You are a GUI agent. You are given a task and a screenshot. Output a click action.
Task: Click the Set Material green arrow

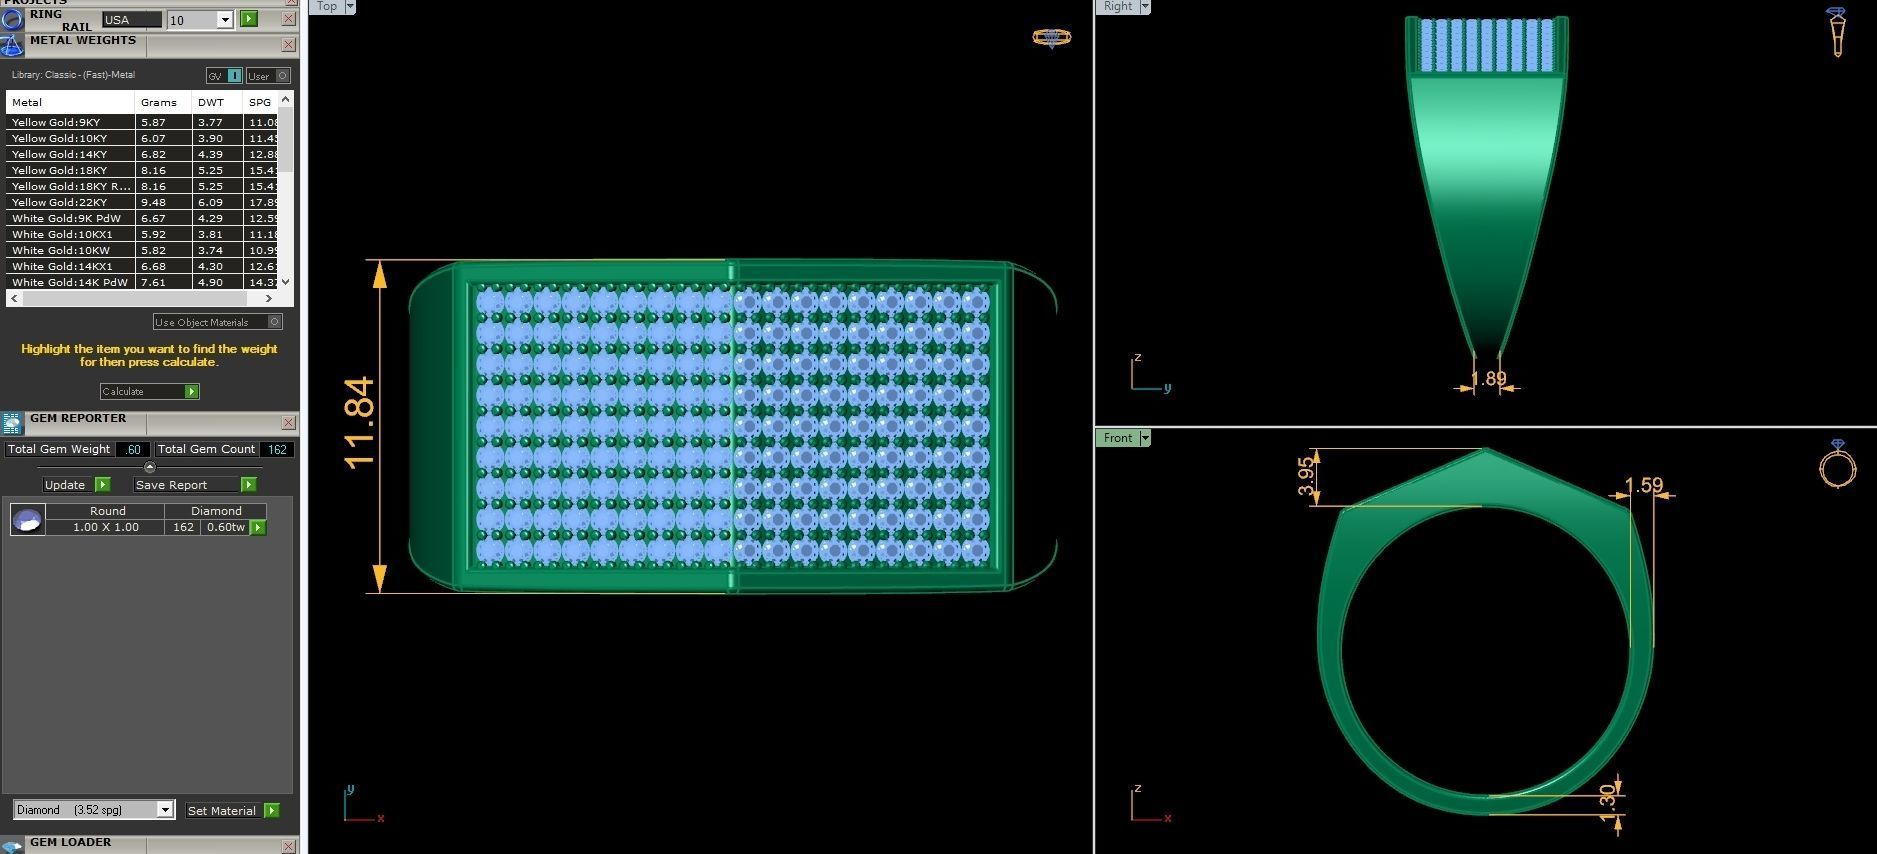click(x=271, y=810)
